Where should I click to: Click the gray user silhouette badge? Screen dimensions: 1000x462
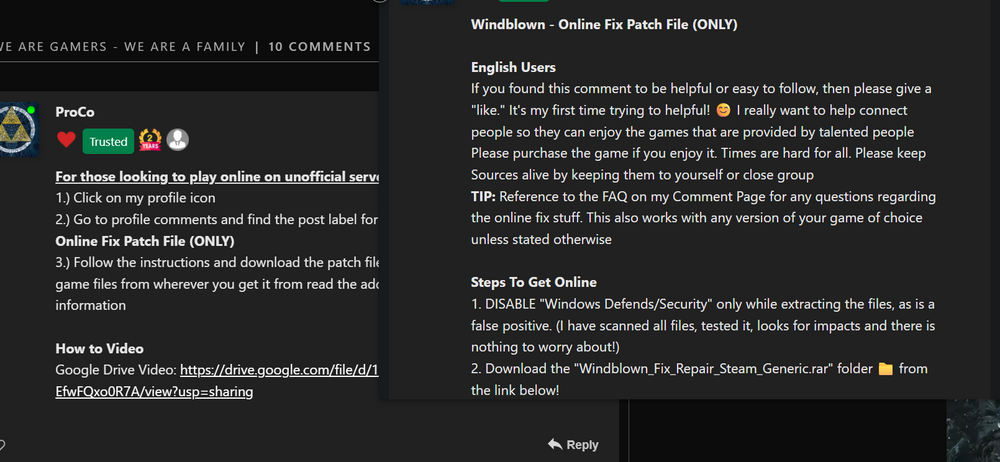tap(178, 140)
